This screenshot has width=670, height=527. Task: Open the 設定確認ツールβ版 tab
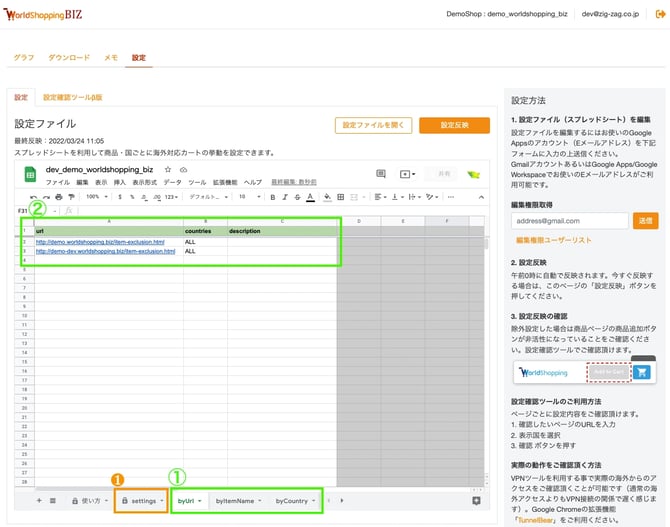(x=72, y=97)
